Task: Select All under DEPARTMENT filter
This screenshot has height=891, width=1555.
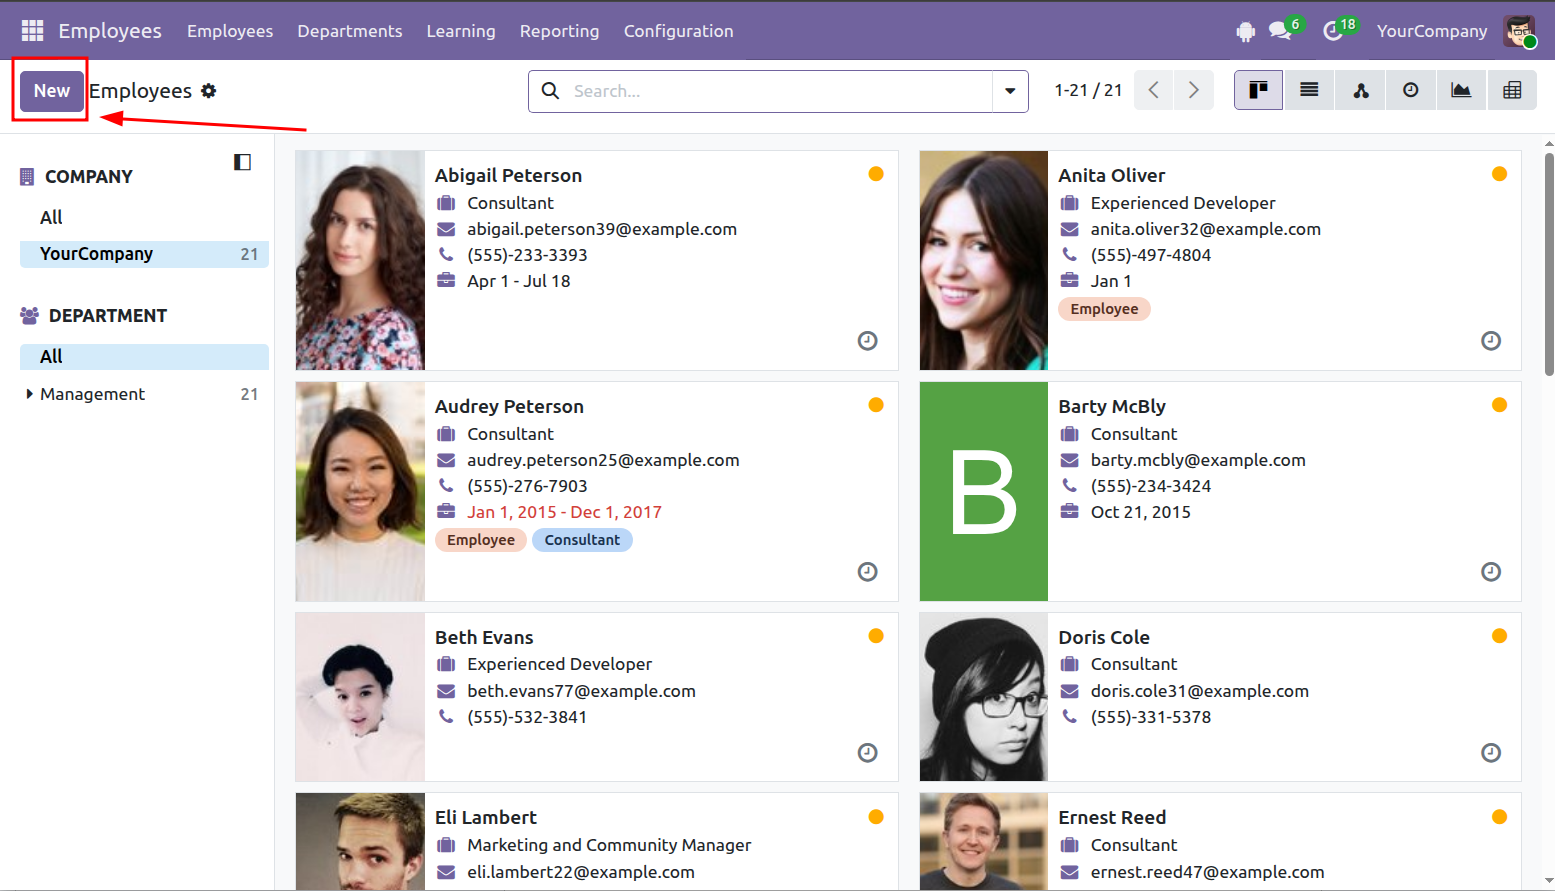Action: click(144, 357)
